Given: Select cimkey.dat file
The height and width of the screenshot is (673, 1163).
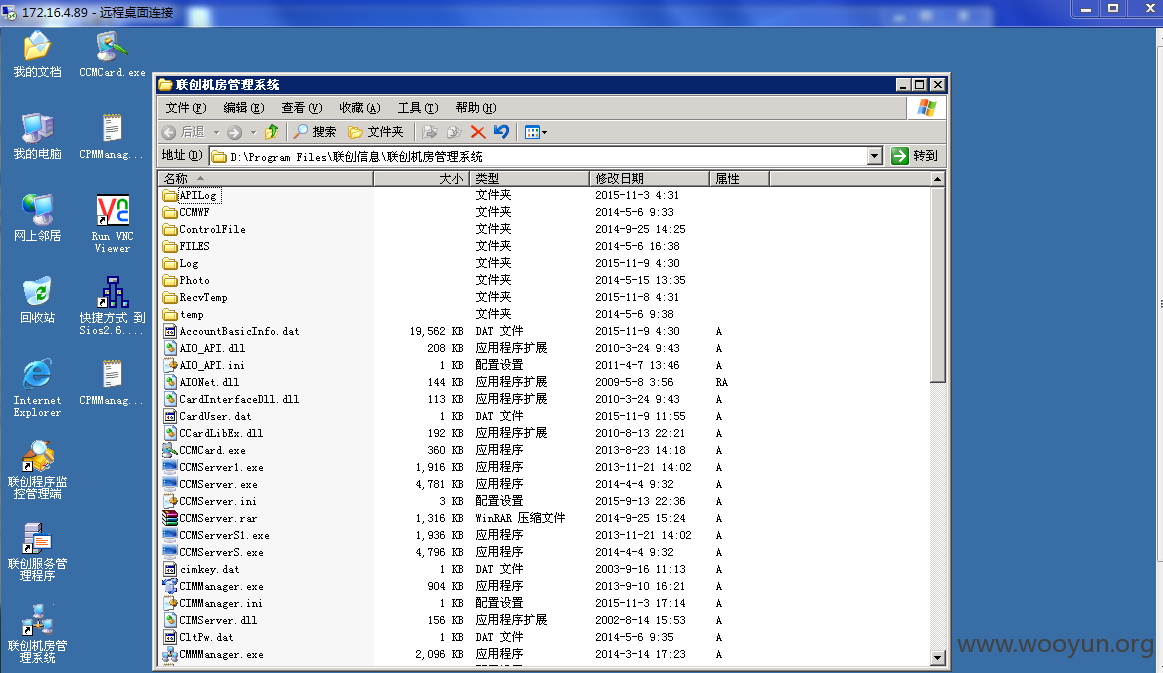Looking at the screenshot, I should (201, 570).
